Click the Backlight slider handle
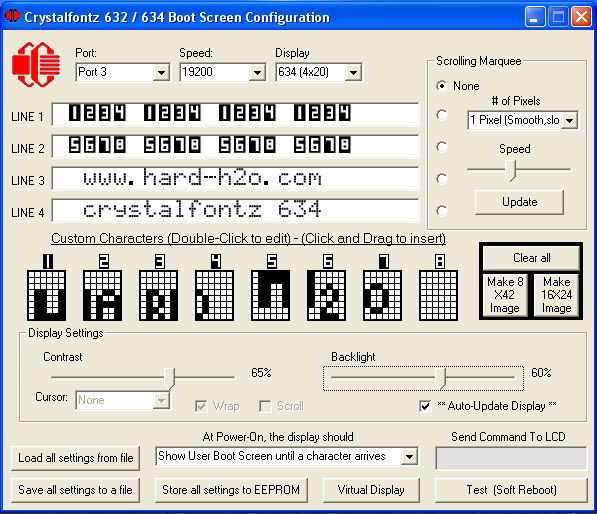This screenshot has height=514, width=597. (x=441, y=378)
